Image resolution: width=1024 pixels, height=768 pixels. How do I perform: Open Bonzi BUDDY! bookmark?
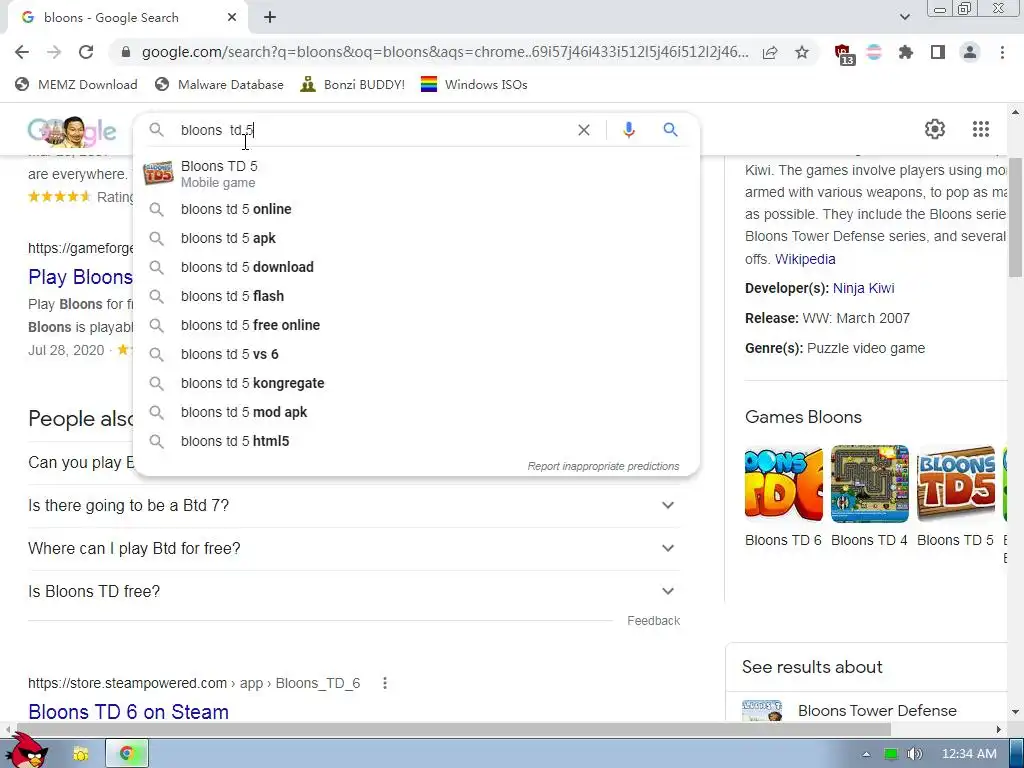(352, 84)
